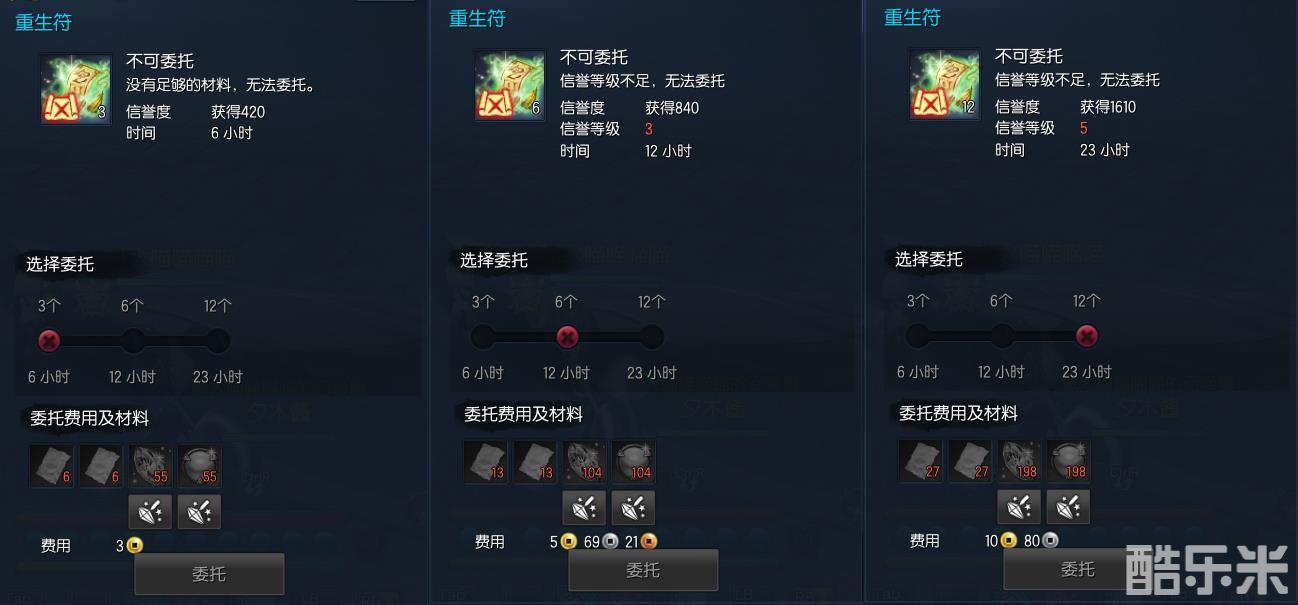Click the crystal icon below the 198 pot material
Viewport: 1298px width, 605px height.
tap(1068, 507)
